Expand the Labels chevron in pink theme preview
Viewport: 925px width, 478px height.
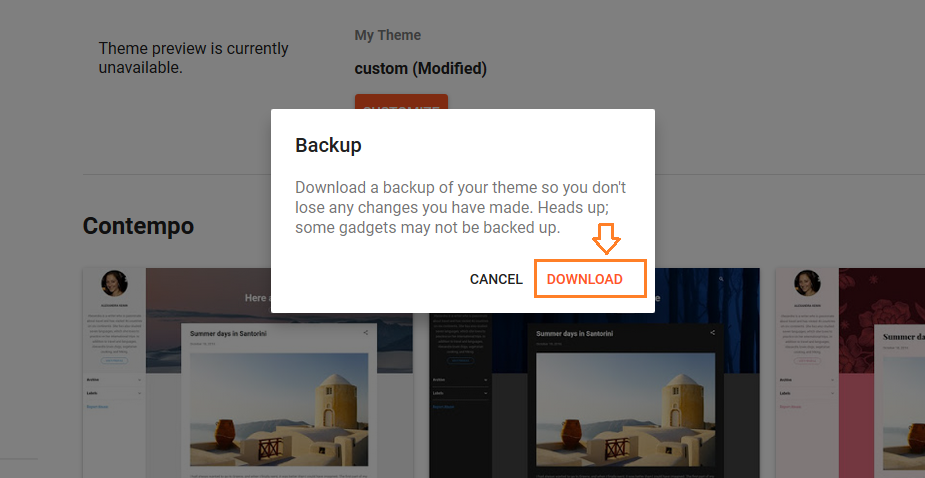[x=832, y=393]
